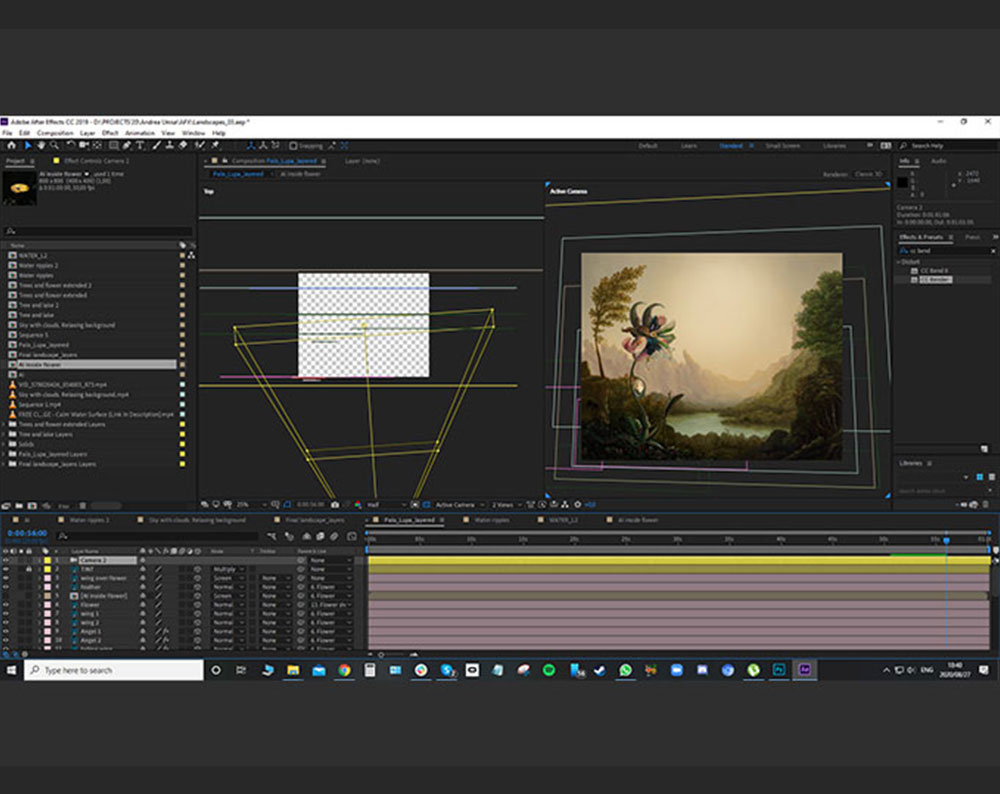
Task: Select the Brush tool in toolbar
Action: click(x=158, y=146)
